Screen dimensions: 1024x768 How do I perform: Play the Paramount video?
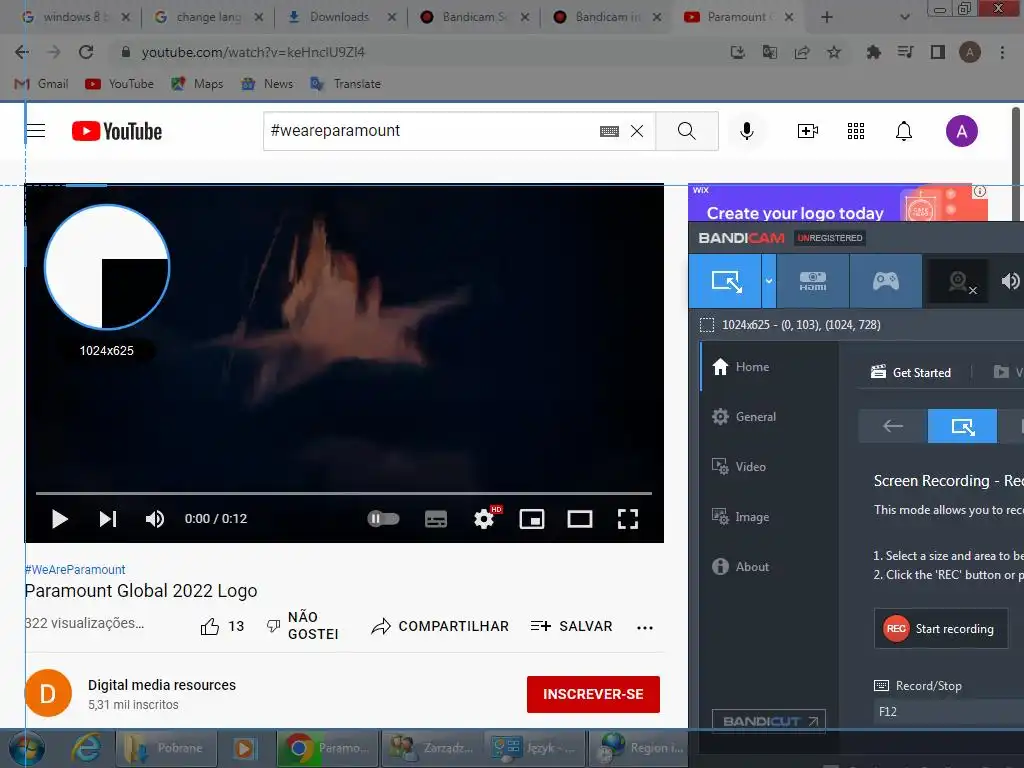(x=59, y=519)
